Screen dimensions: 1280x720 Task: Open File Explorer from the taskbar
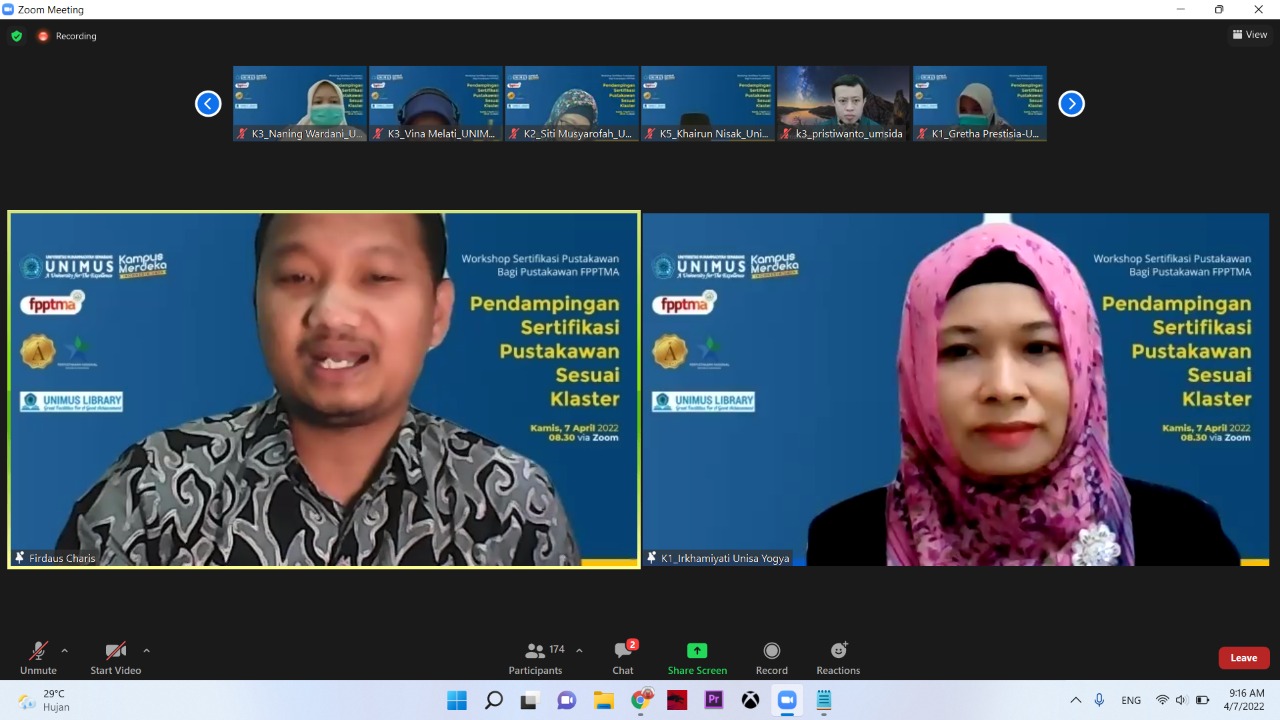tap(603, 700)
